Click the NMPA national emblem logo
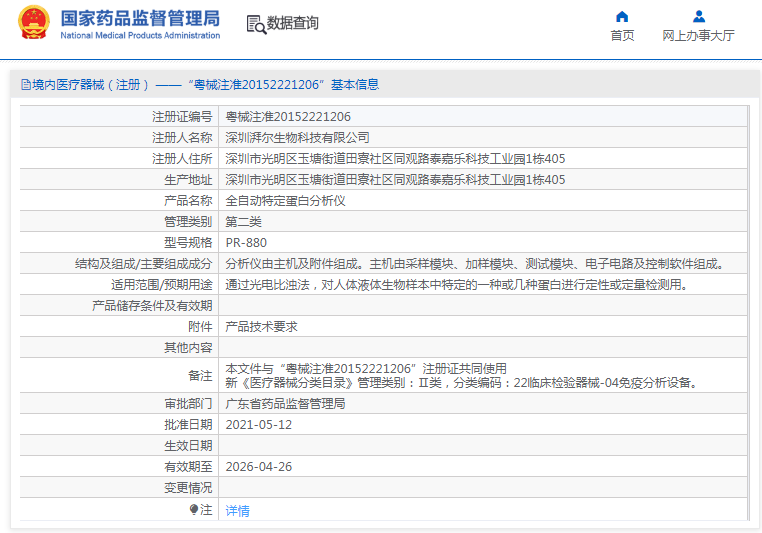The image size is (762, 533). click(x=33, y=24)
